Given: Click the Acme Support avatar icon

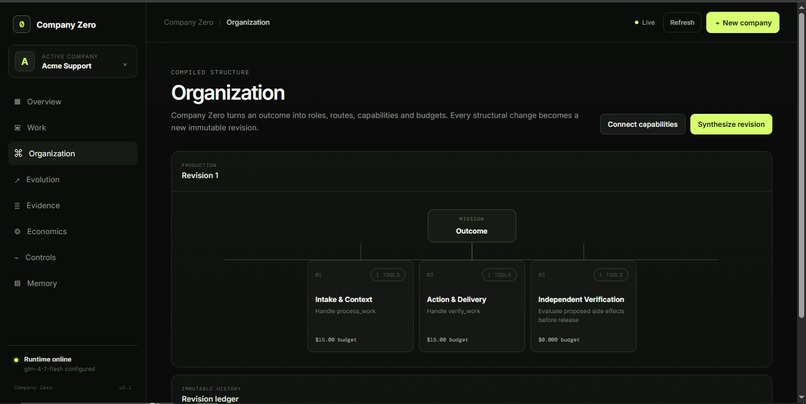Looking at the screenshot, I should 24,61.
